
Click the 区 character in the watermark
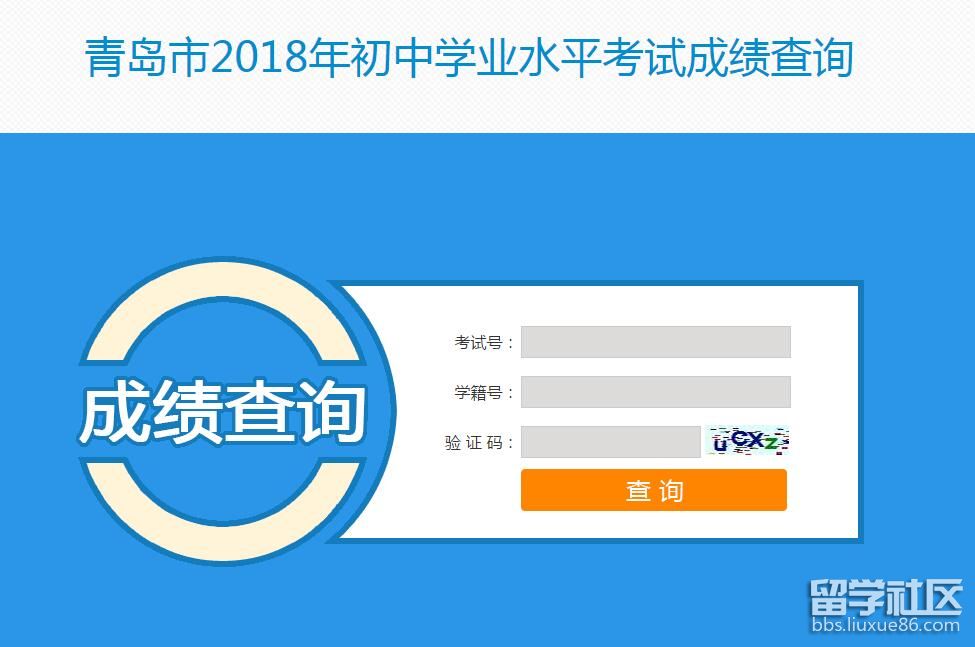943,597
